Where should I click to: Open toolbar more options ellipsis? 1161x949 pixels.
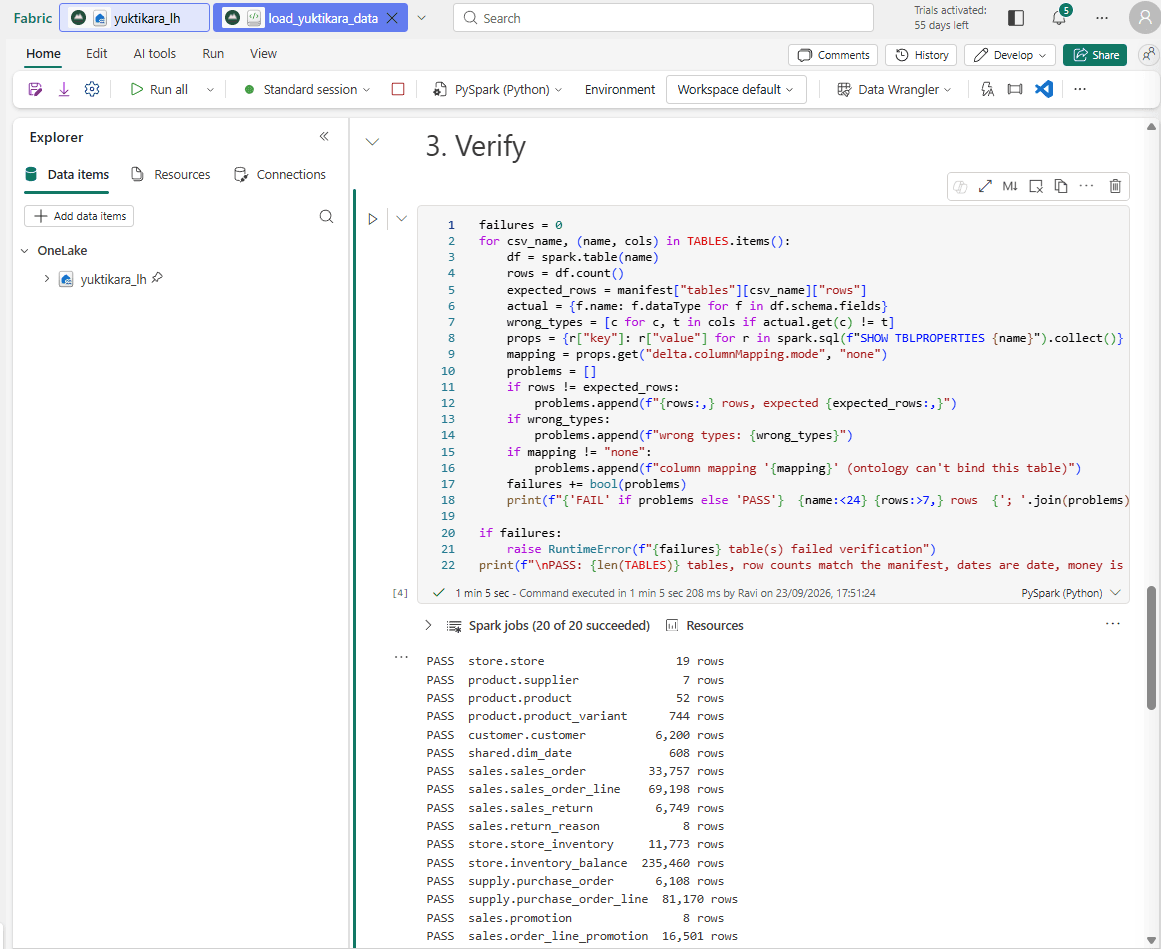click(x=1080, y=90)
